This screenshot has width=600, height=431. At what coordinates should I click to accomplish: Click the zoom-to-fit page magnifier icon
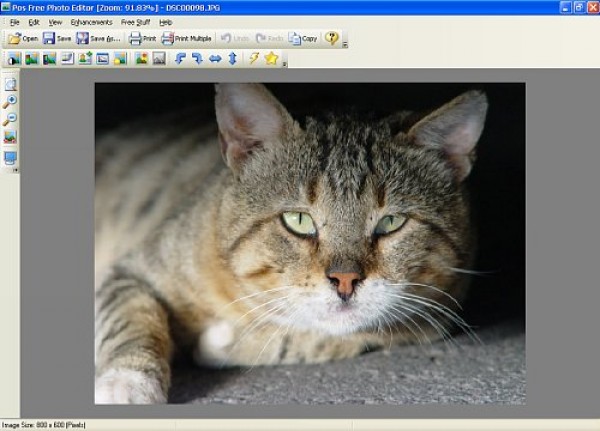tap(10, 85)
